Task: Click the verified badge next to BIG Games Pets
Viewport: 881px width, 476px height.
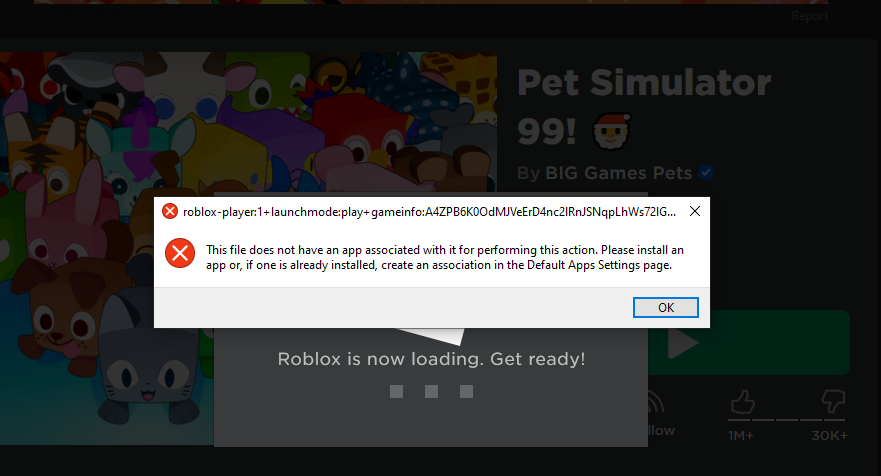Action: pos(706,173)
